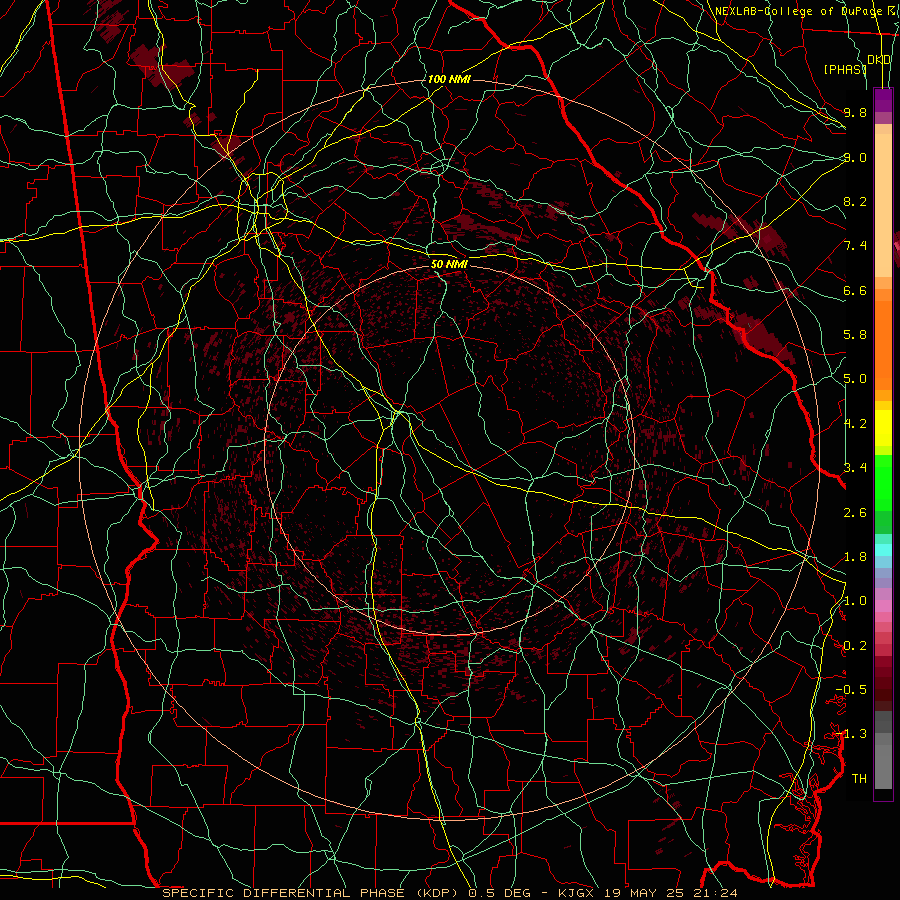Click the 8.2 value on color scale
This screenshot has width=900, height=900.
(x=855, y=201)
